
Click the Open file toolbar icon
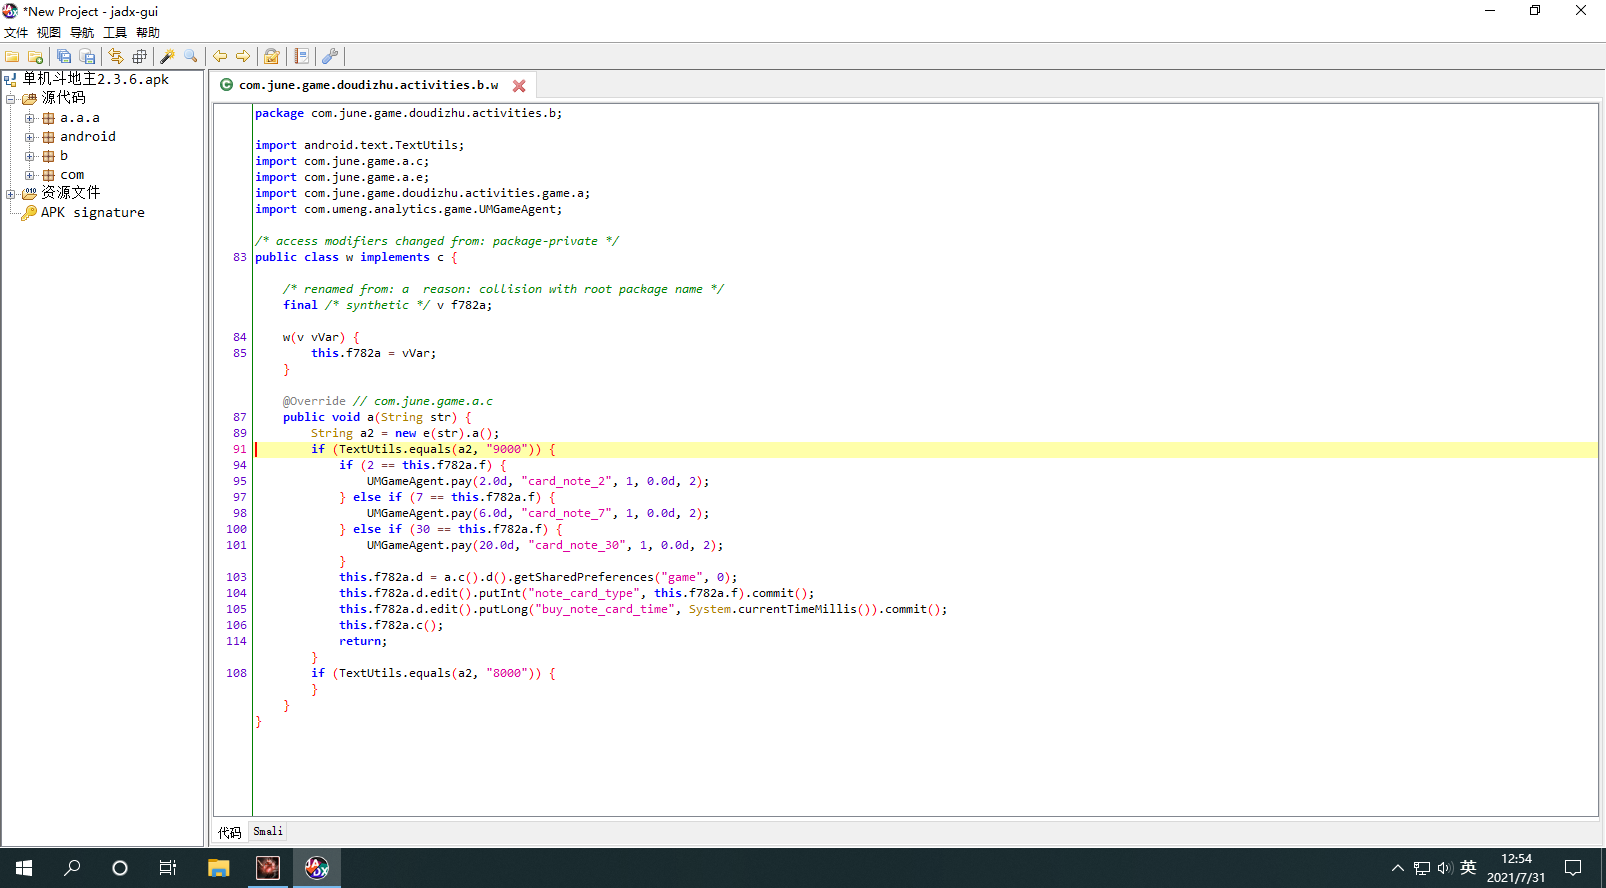pyautogui.click(x=12, y=56)
